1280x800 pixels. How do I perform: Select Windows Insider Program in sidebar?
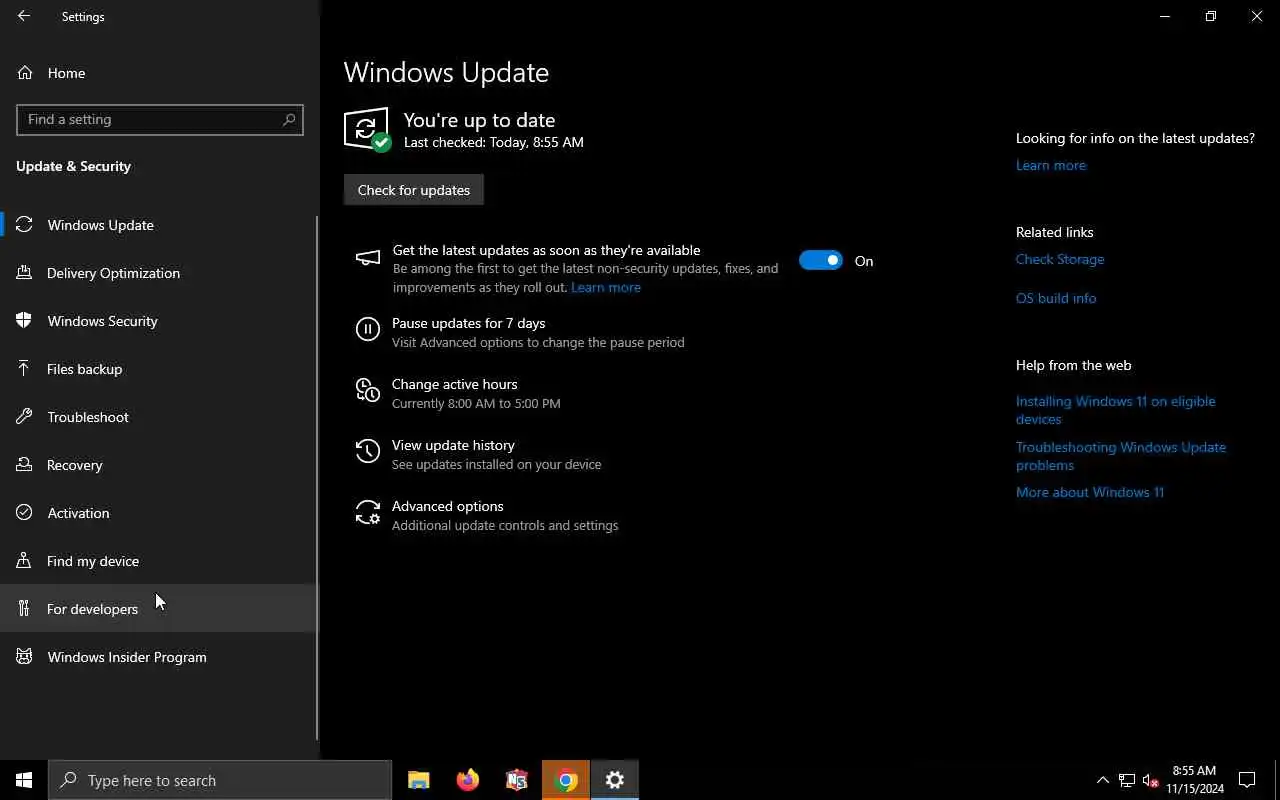click(160, 657)
